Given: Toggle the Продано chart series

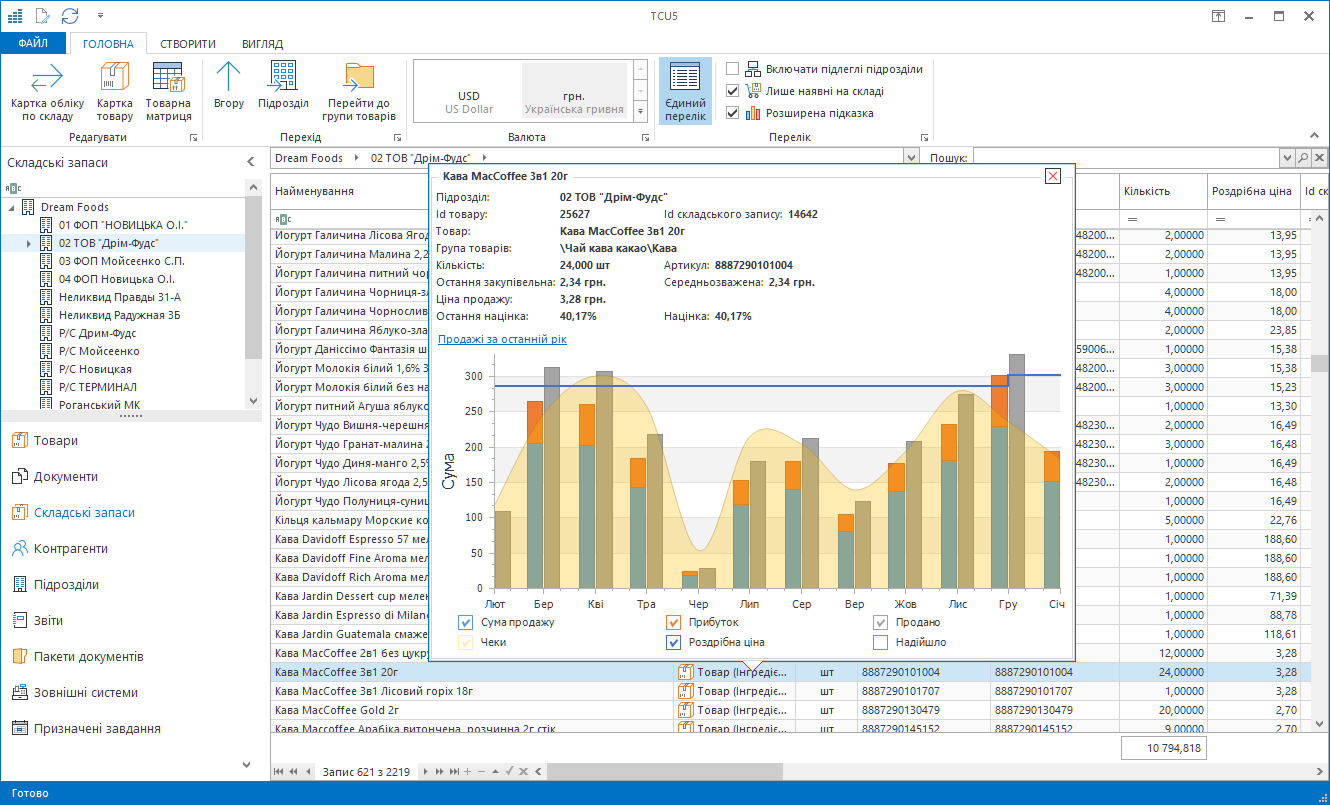Looking at the screenshot, I should point(881,622).
